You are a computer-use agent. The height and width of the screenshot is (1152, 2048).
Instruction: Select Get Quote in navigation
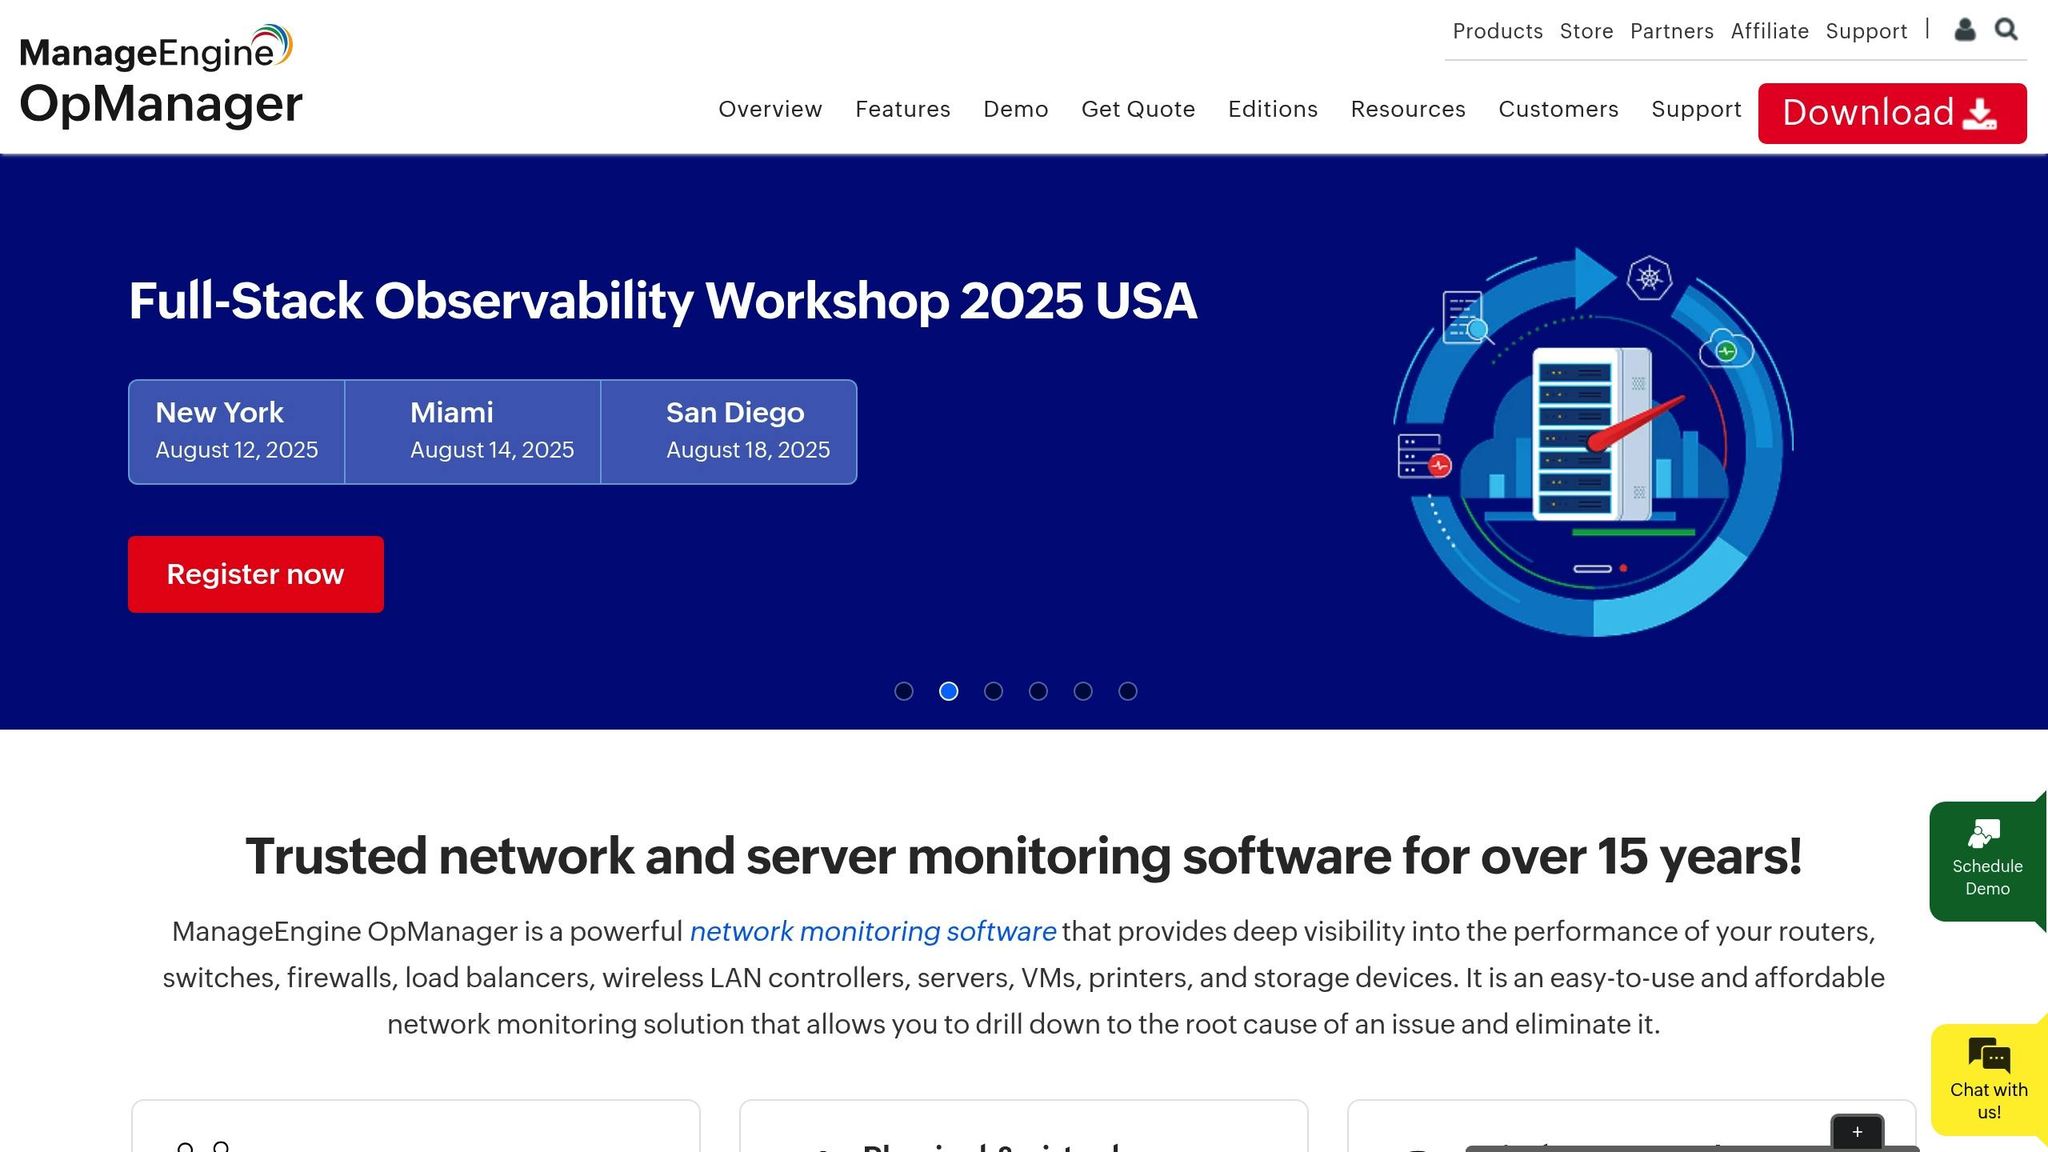click(1138, 109)
